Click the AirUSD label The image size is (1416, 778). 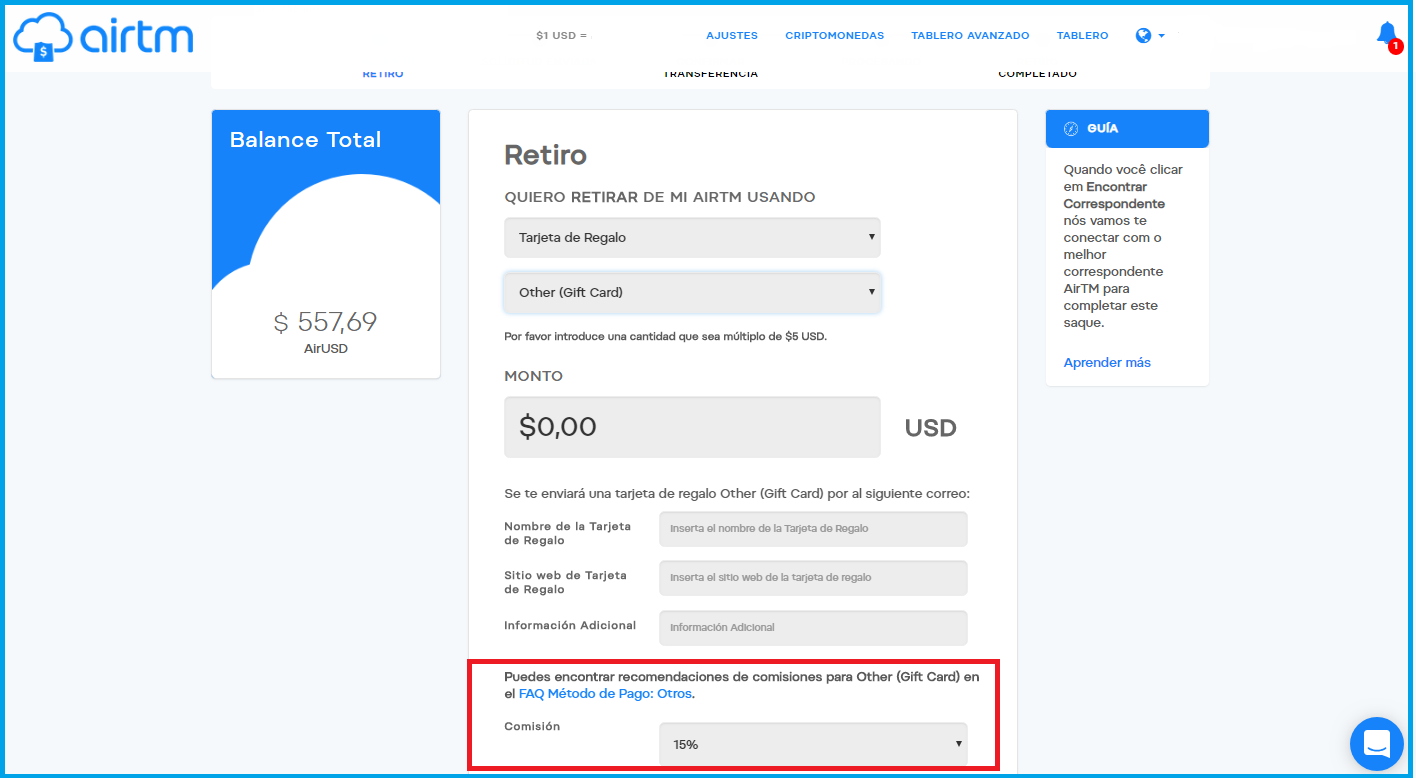[326, 349]
